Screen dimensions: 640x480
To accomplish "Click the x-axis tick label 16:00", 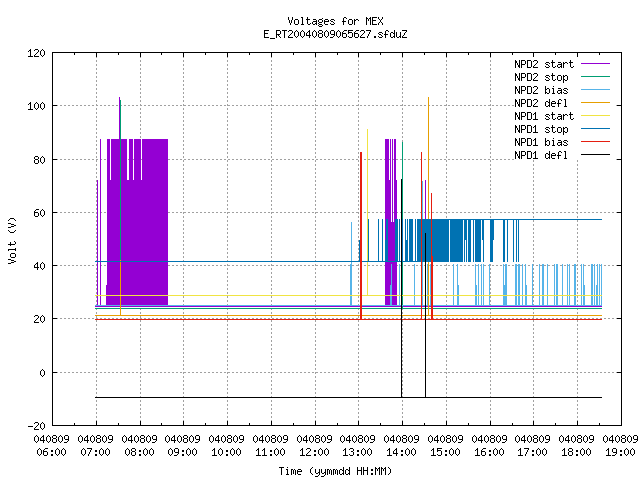I will 489,452.
